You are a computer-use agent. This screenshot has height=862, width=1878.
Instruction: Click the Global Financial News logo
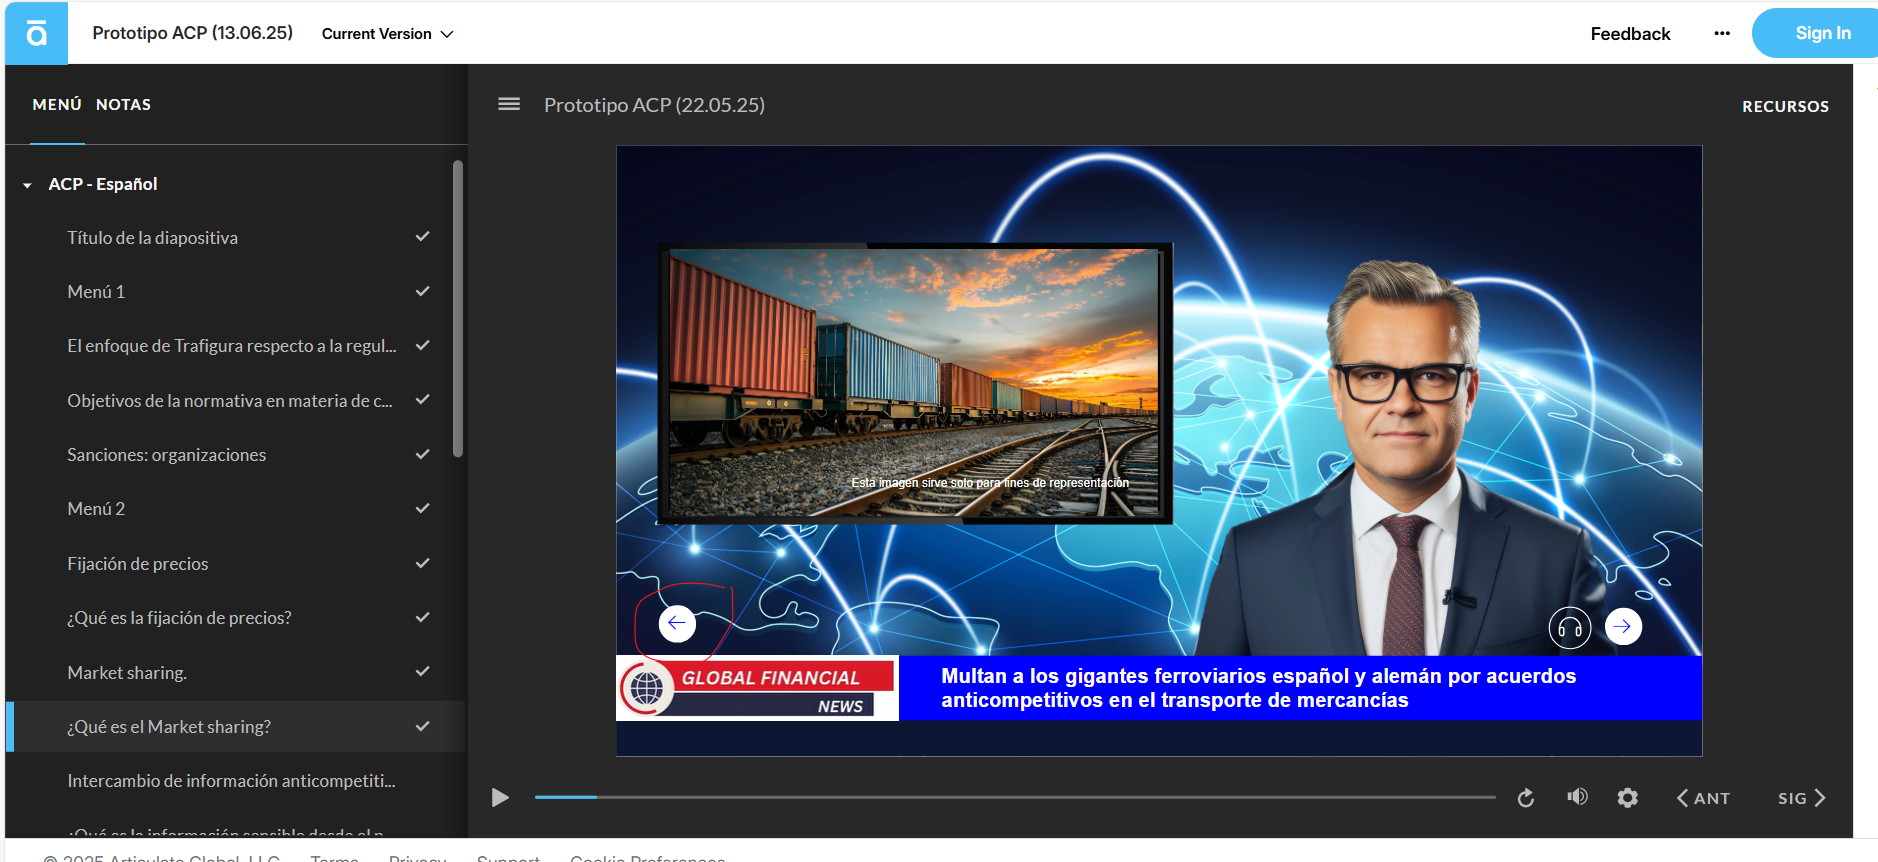[x=757, y=688]
